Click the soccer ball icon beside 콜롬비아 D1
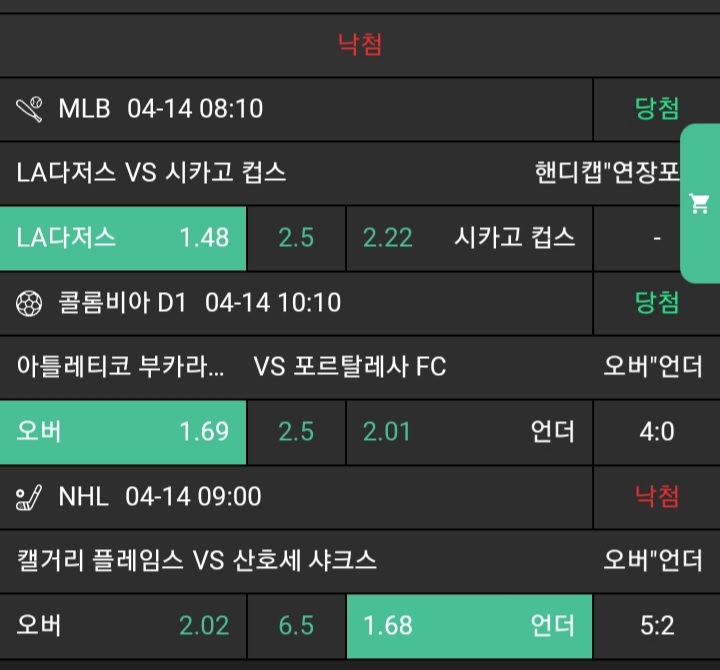This screenshot has height=670, width=720. point(30,303)
